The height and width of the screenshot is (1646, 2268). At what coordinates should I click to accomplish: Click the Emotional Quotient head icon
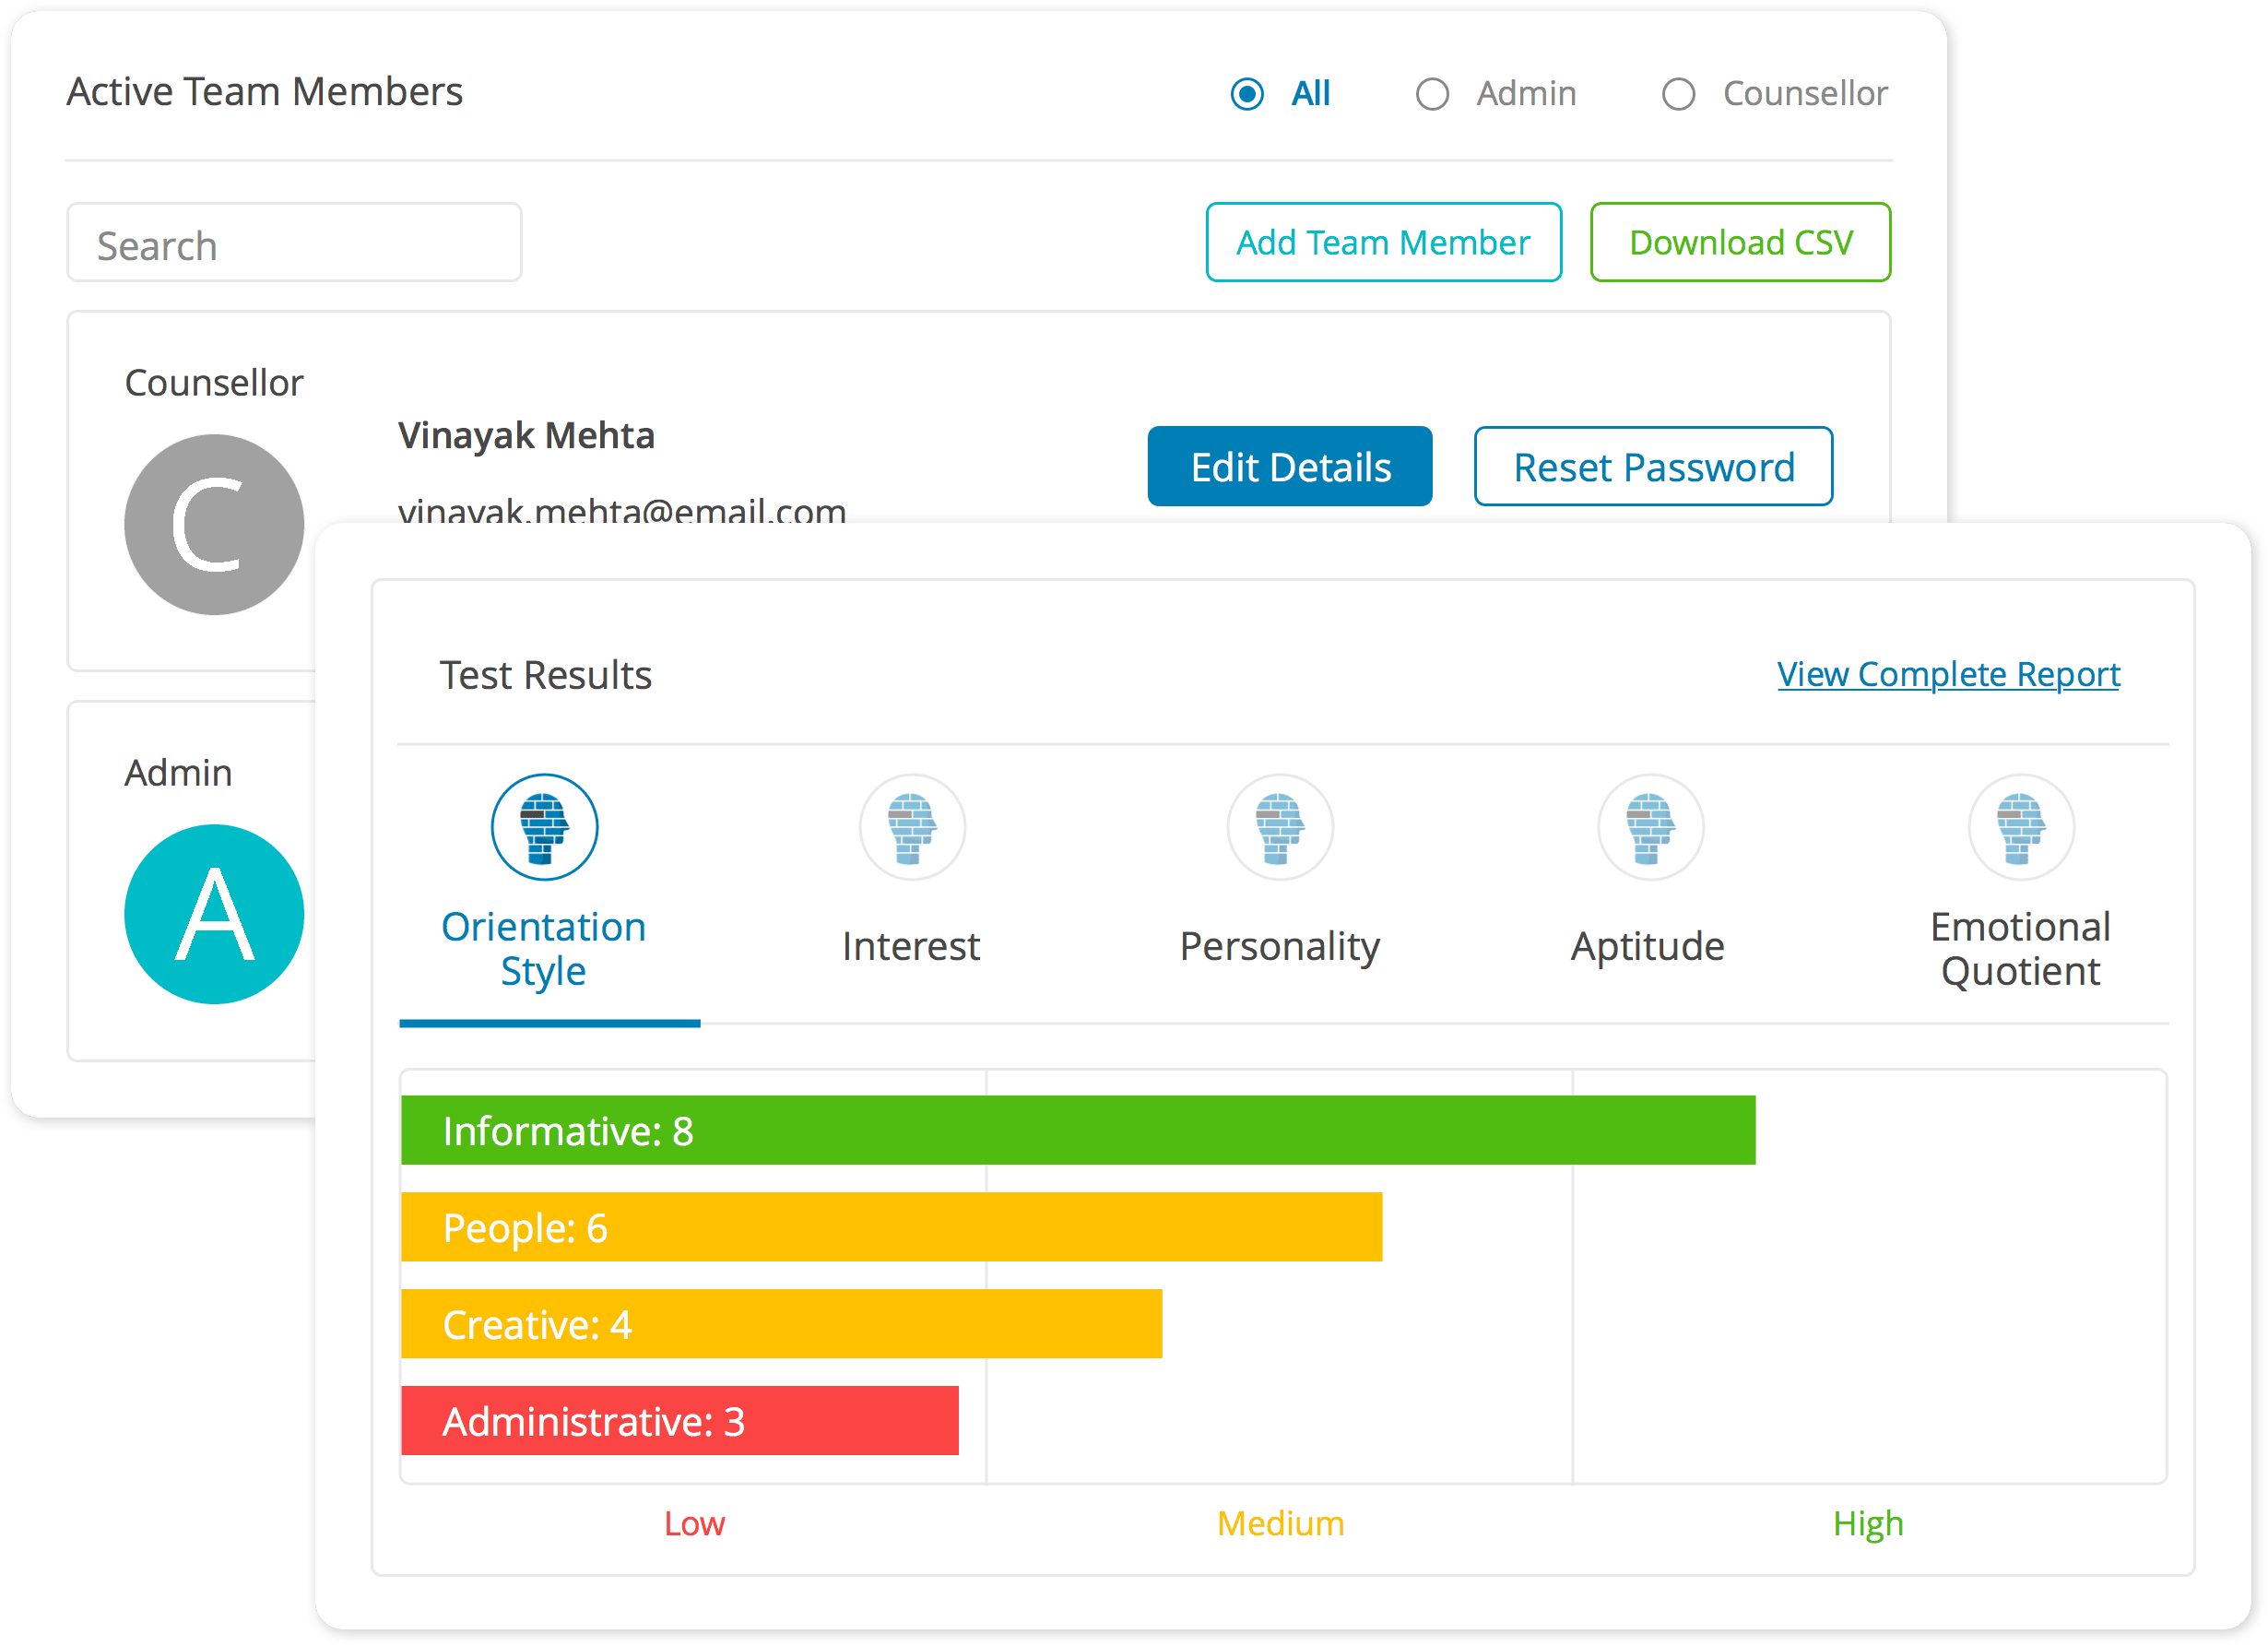point(2021,827)
